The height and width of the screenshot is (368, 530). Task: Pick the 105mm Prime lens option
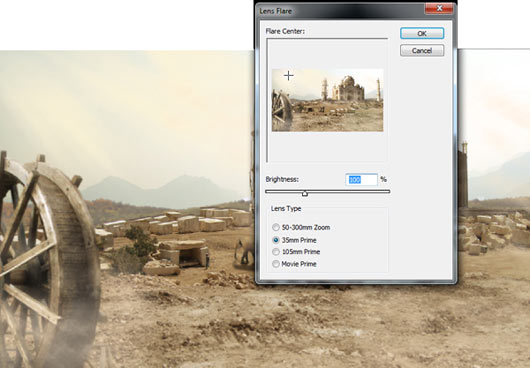(276, 252)
